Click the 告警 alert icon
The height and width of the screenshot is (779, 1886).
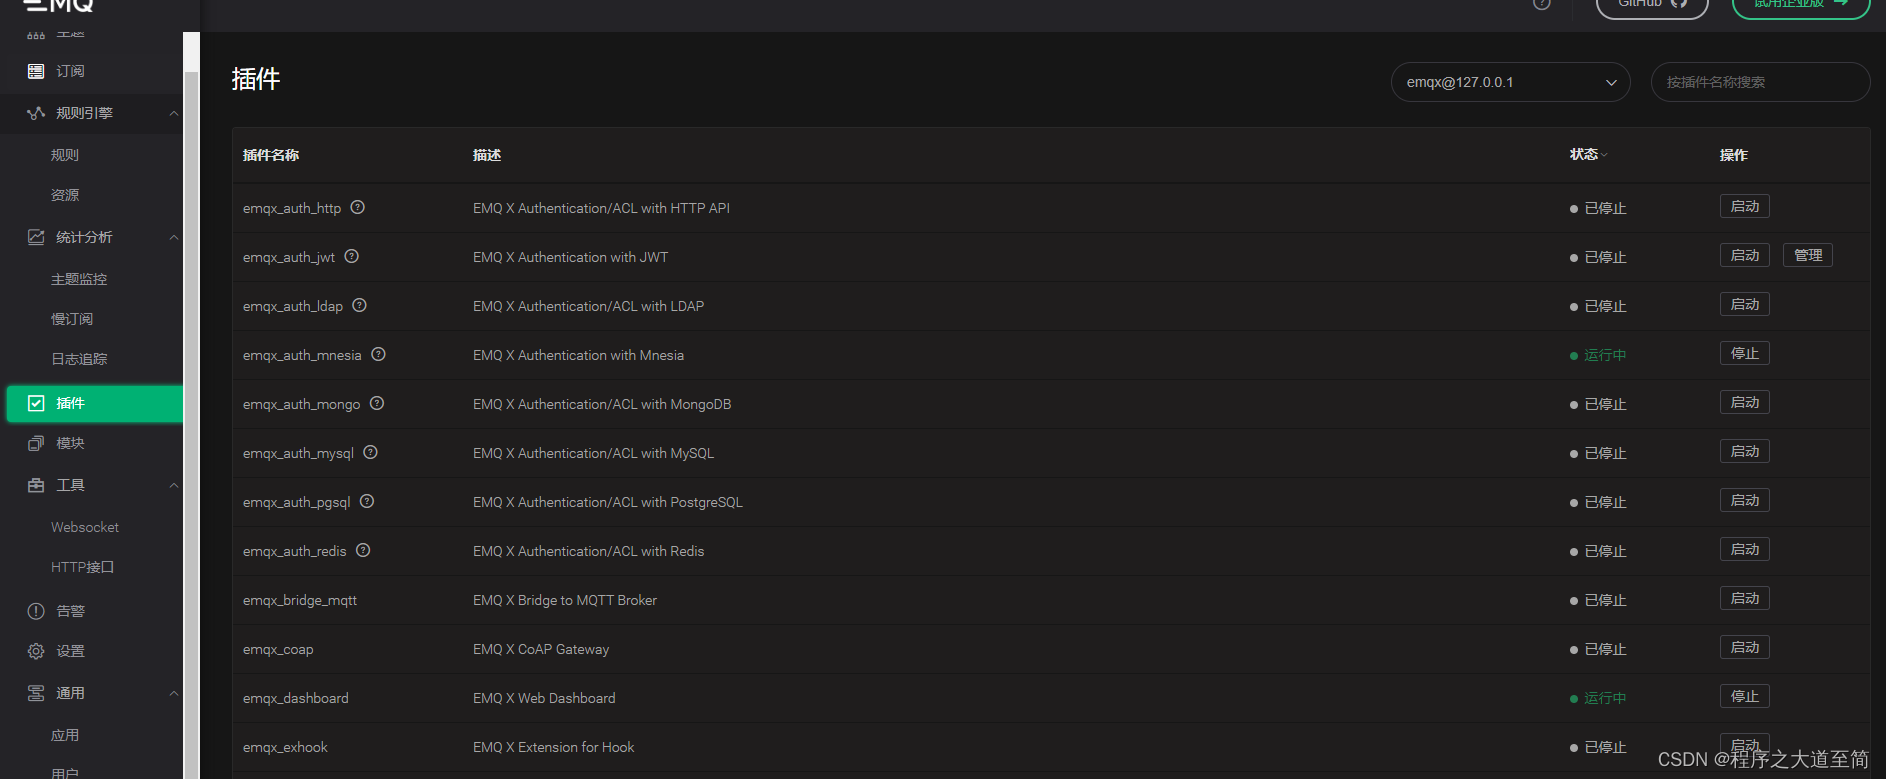tap(36, 611)
